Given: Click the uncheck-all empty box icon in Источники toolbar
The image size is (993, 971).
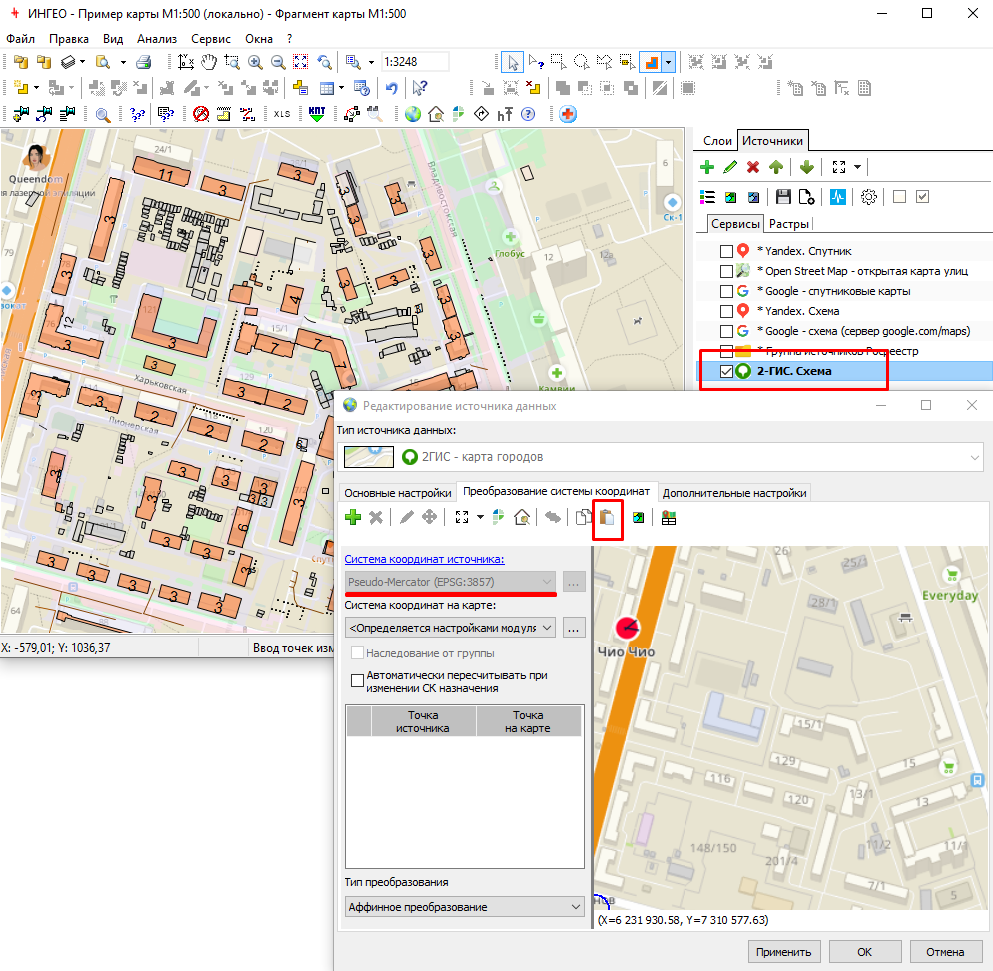Looking at the screenshot, I should click(x=899, y=197).
